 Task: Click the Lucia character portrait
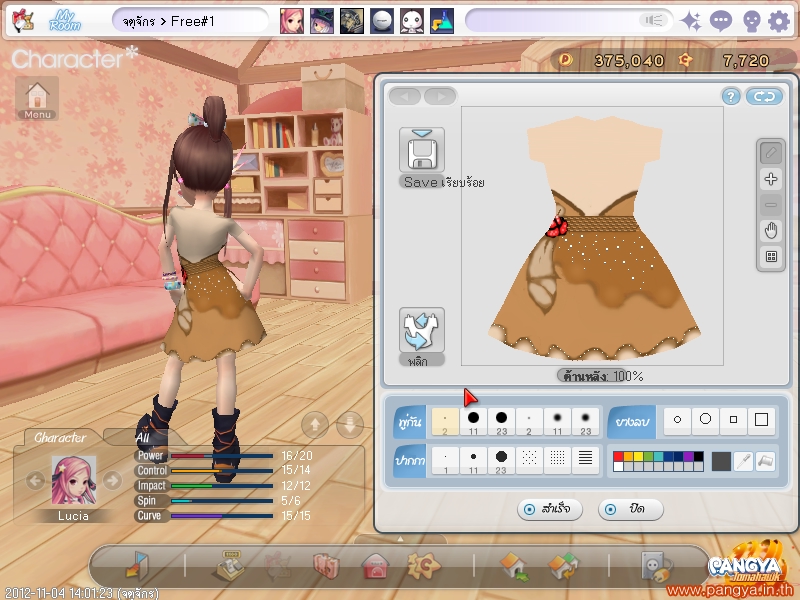click(x=73, y=480)
